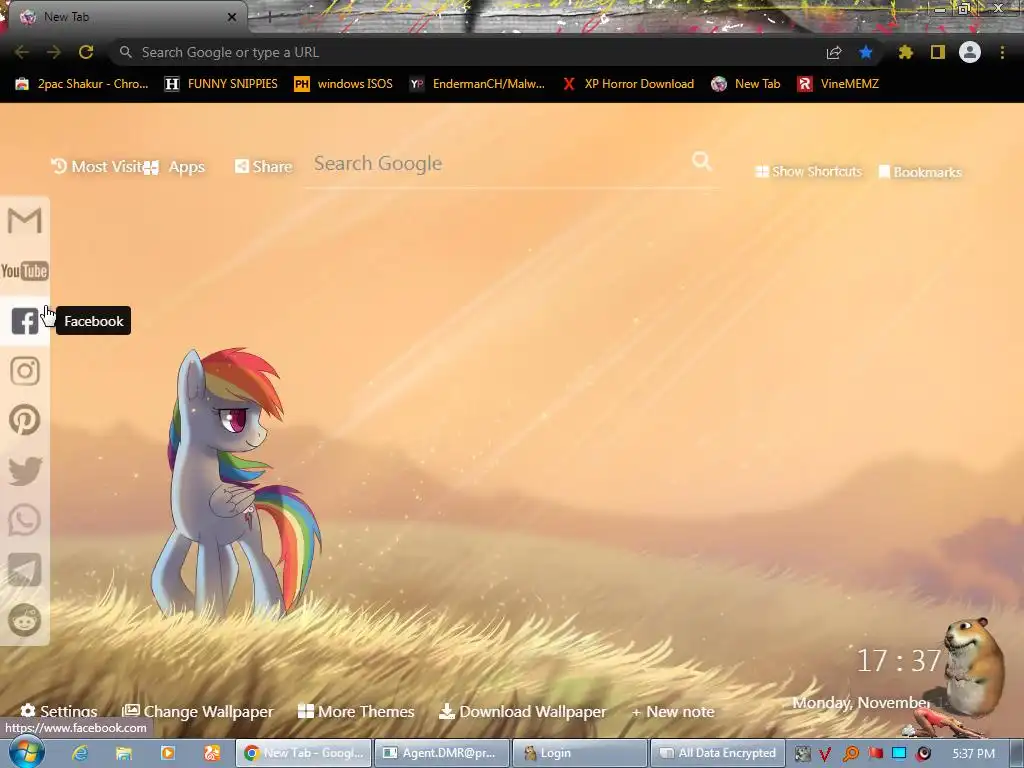
Task: Open VineMEMZ bookmark
Action: click(839, 84)
